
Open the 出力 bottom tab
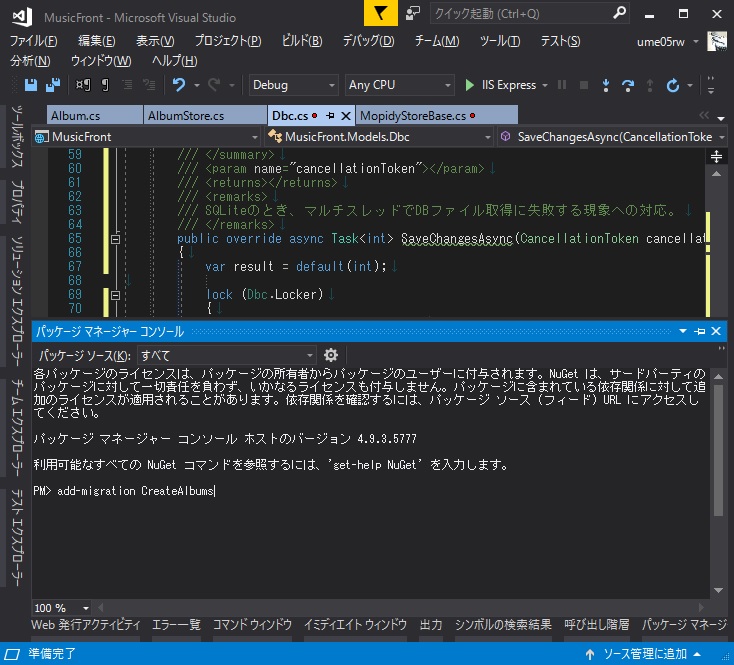pos(431,625)
